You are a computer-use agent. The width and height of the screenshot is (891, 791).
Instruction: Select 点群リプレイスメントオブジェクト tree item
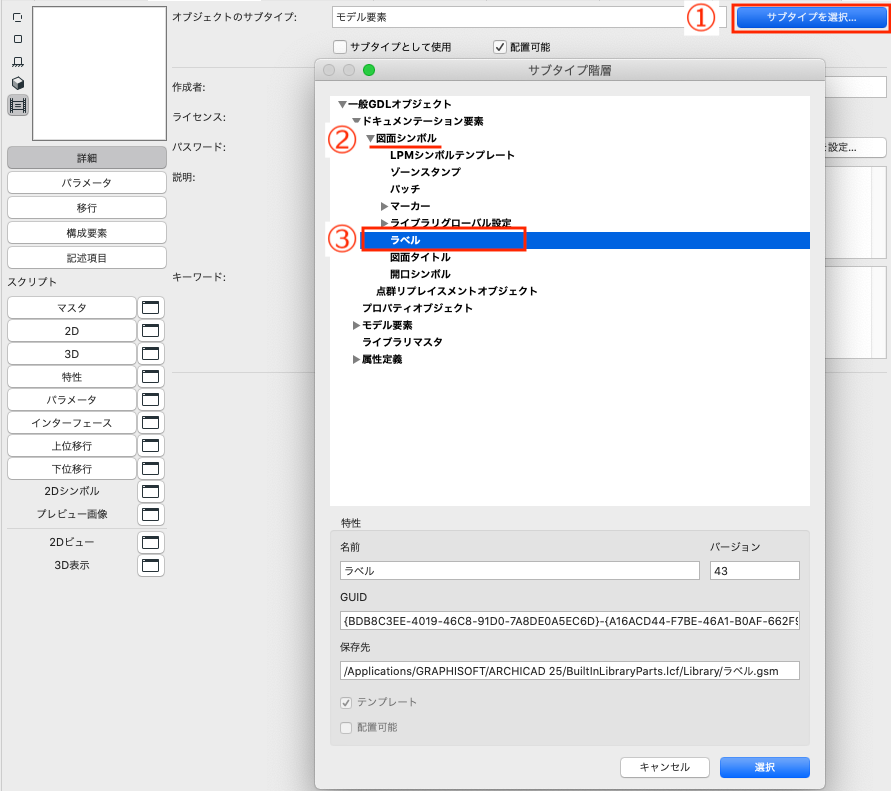click(457, 291)
